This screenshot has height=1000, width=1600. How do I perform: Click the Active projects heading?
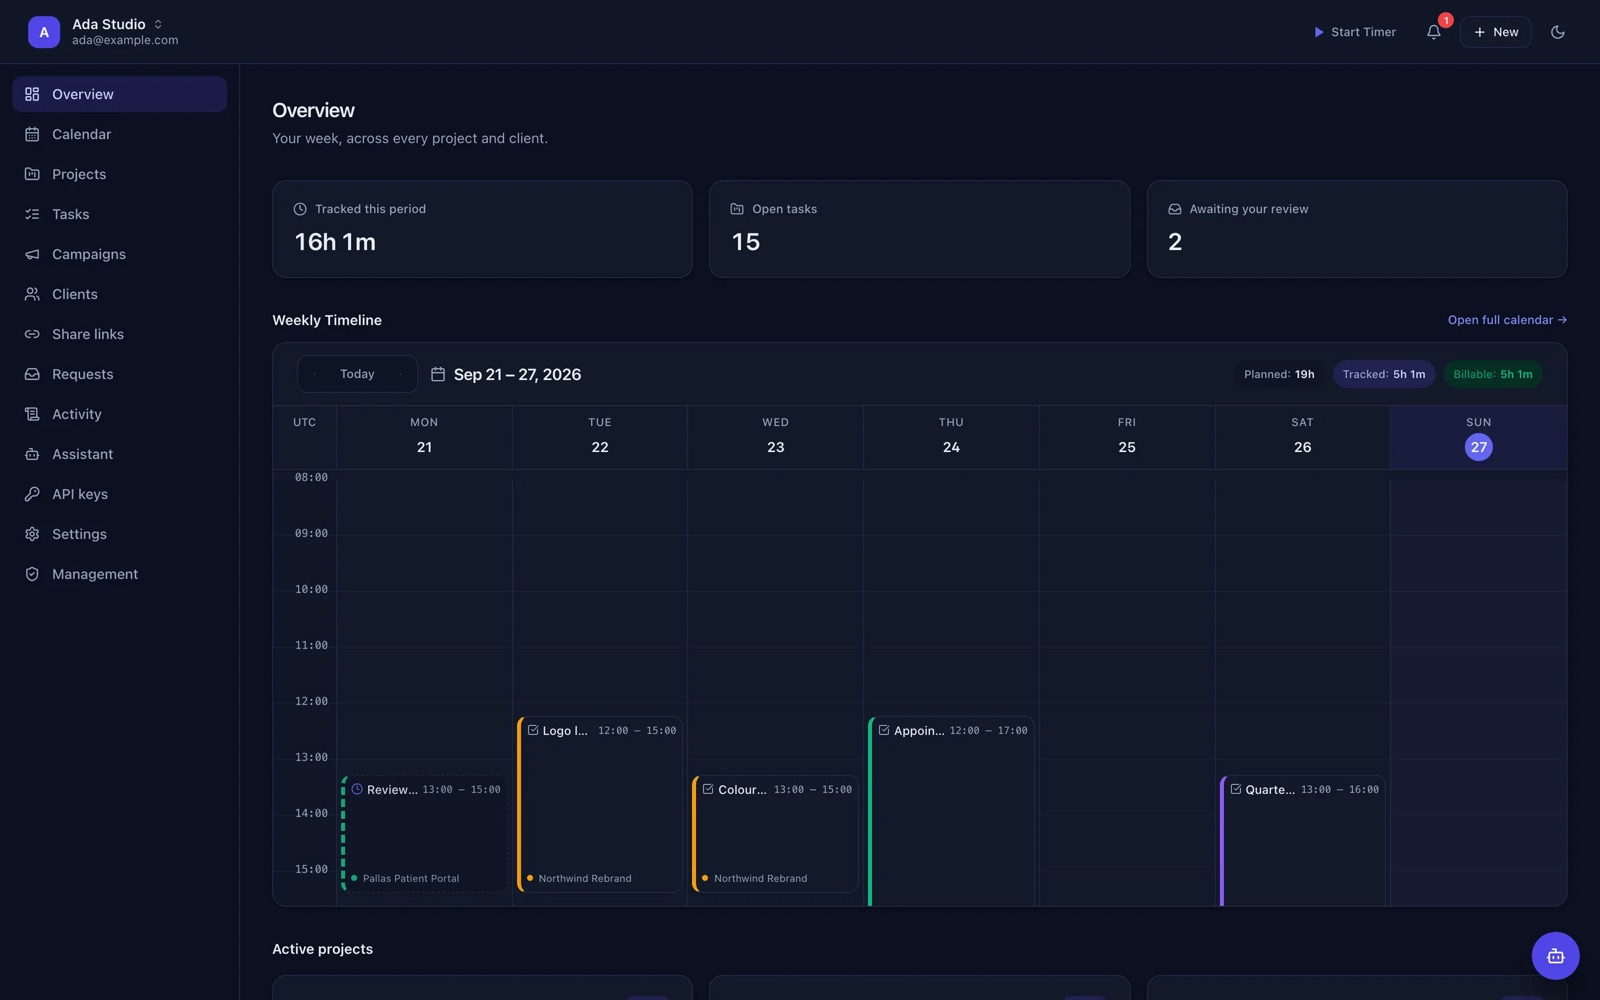pos(322,949)
